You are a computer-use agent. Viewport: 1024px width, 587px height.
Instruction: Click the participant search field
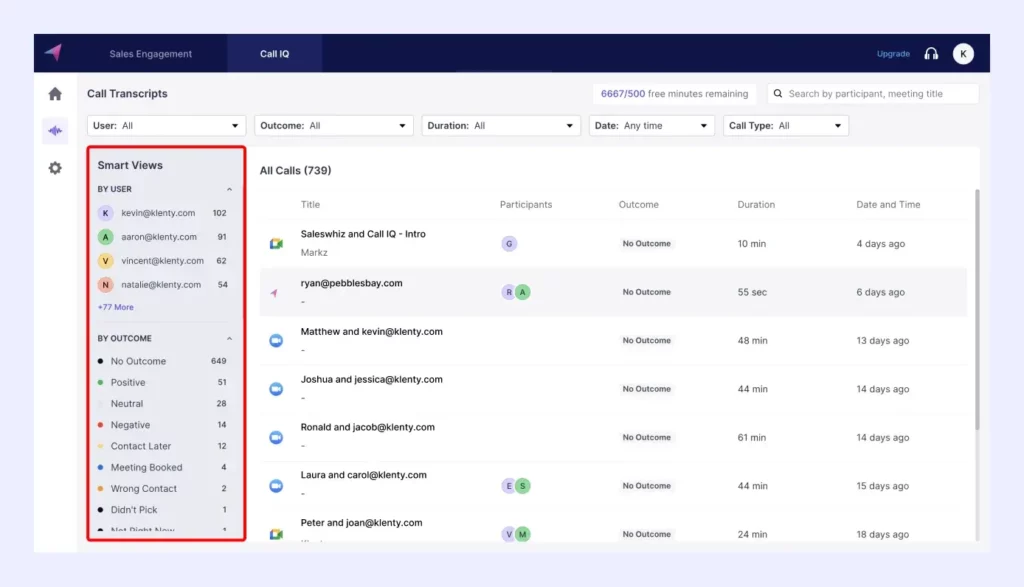[x=873, y=94]
